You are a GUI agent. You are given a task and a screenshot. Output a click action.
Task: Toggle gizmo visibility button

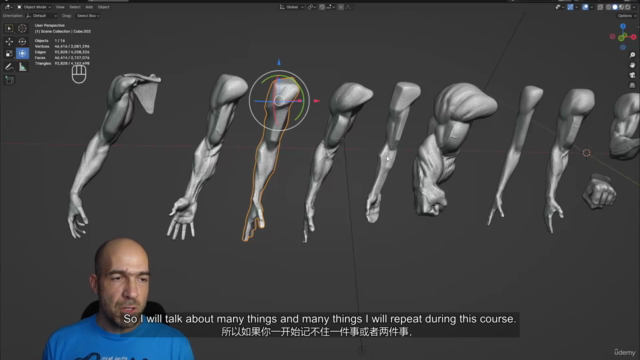point(570,7)
